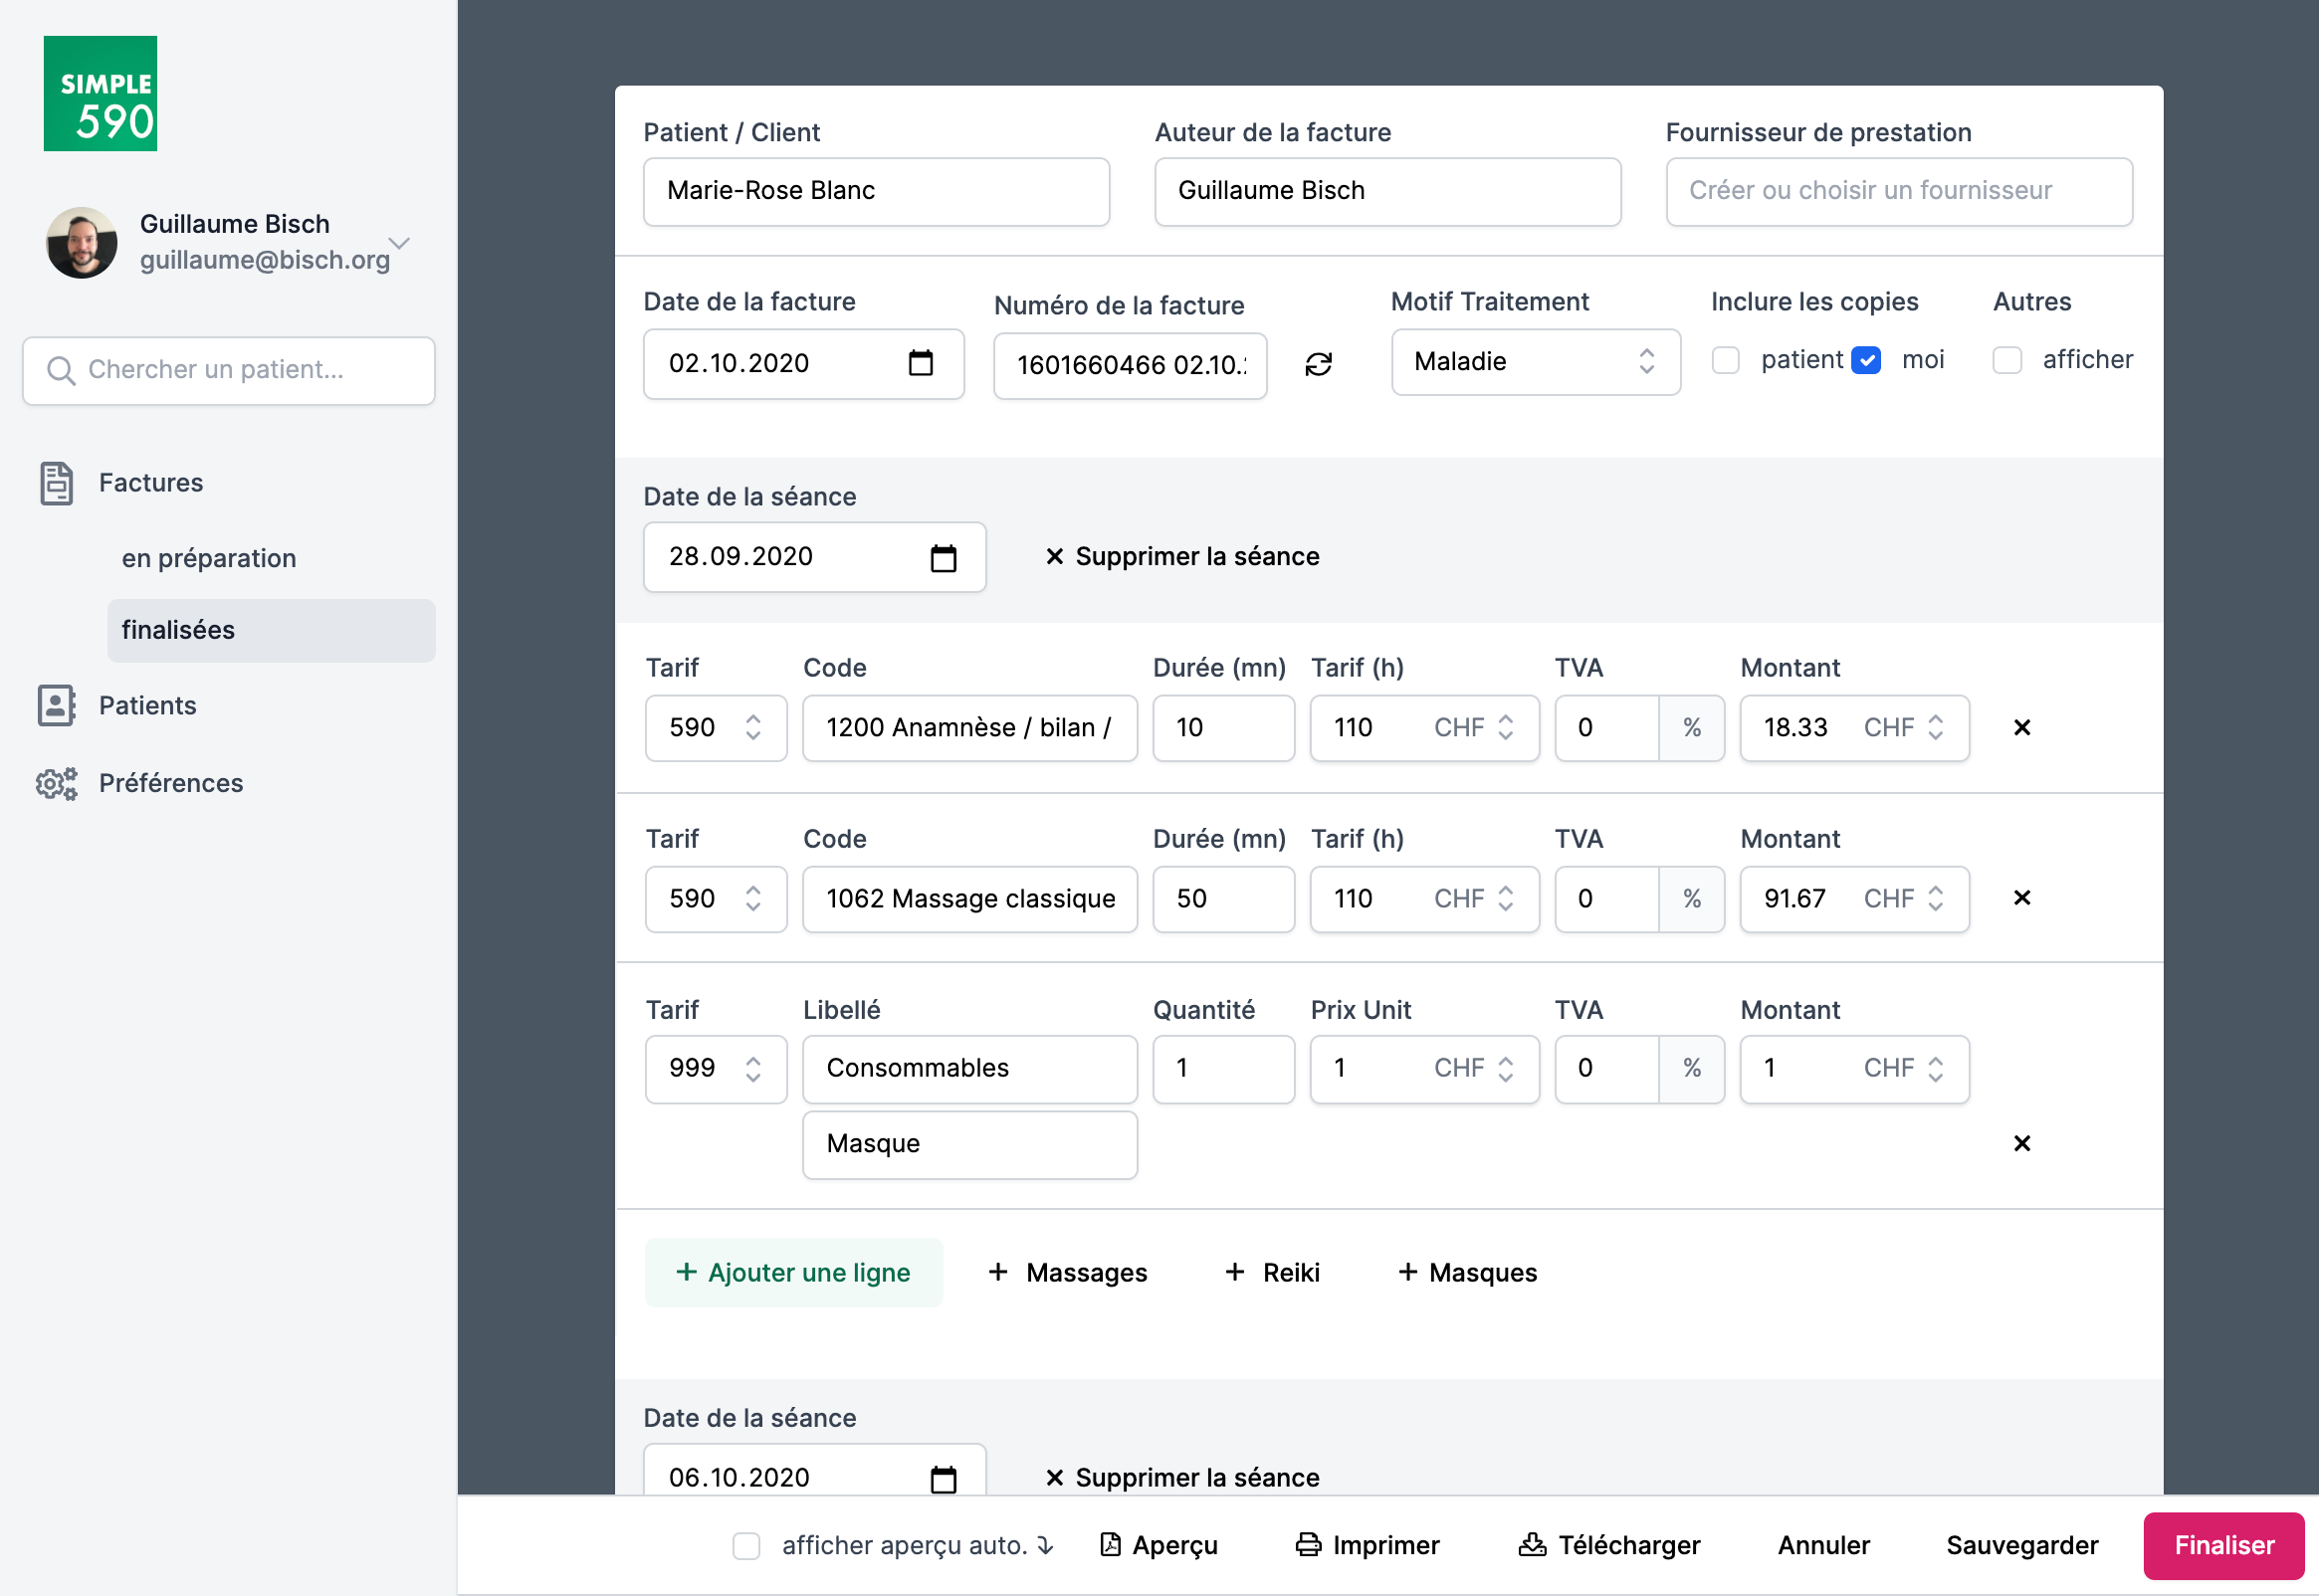Remove the Consommables Masque line
The height and width of the screenshot is (1596, 2319).
(2021, 1143)
